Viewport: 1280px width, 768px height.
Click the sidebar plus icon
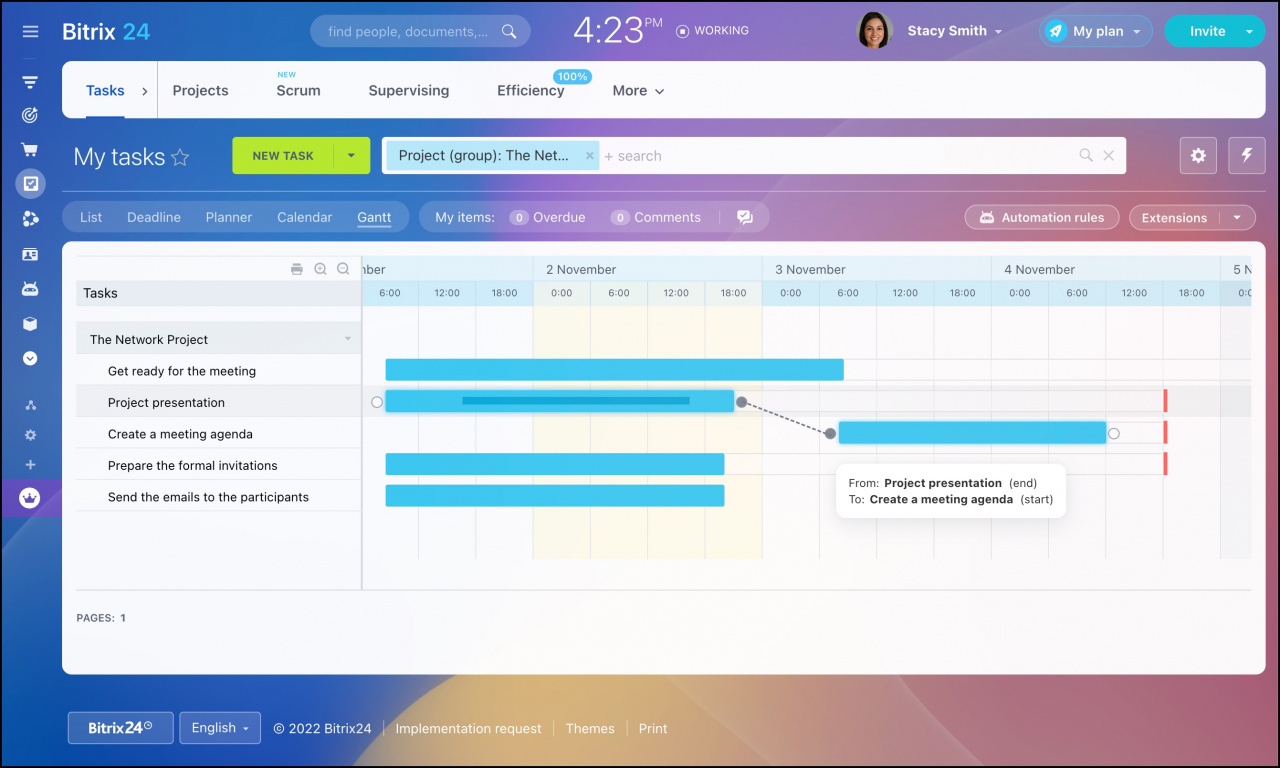pos(30,465)
